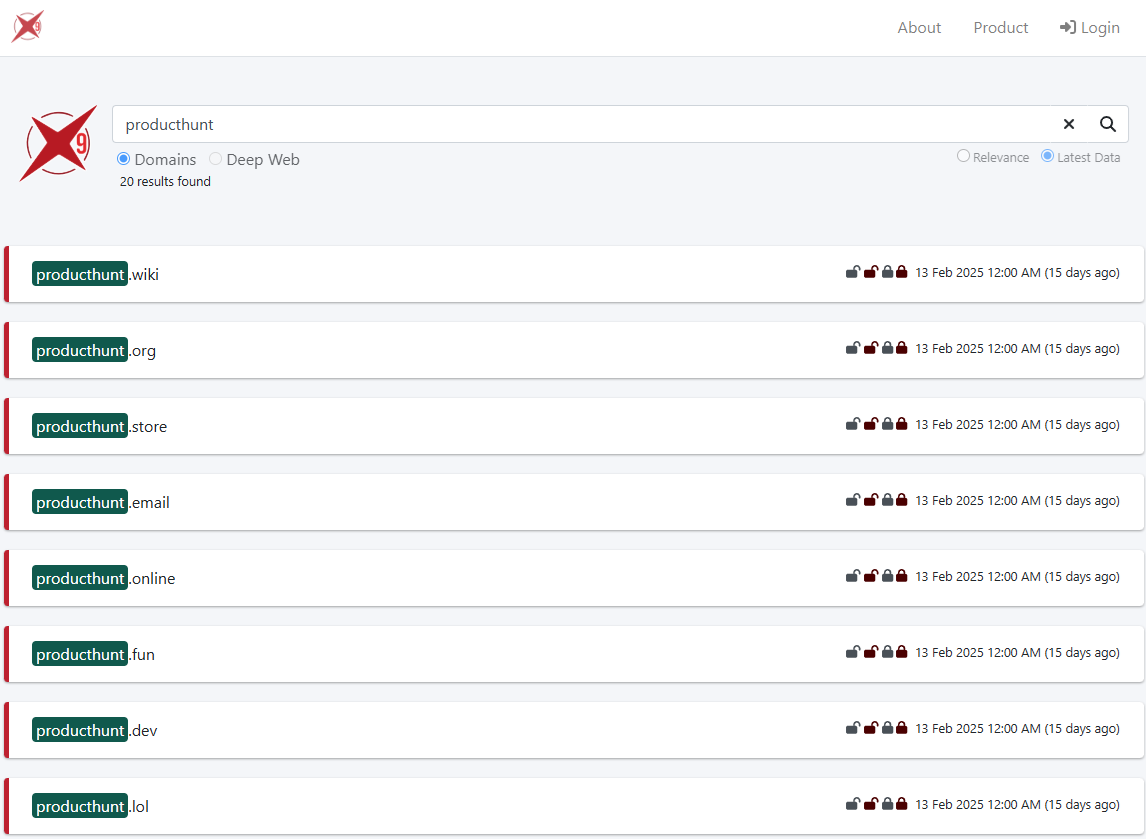This screenshot has height=839, width=1146.
Task: Click red closed lock icon in producthunt.store row
Action: (902, 424)
